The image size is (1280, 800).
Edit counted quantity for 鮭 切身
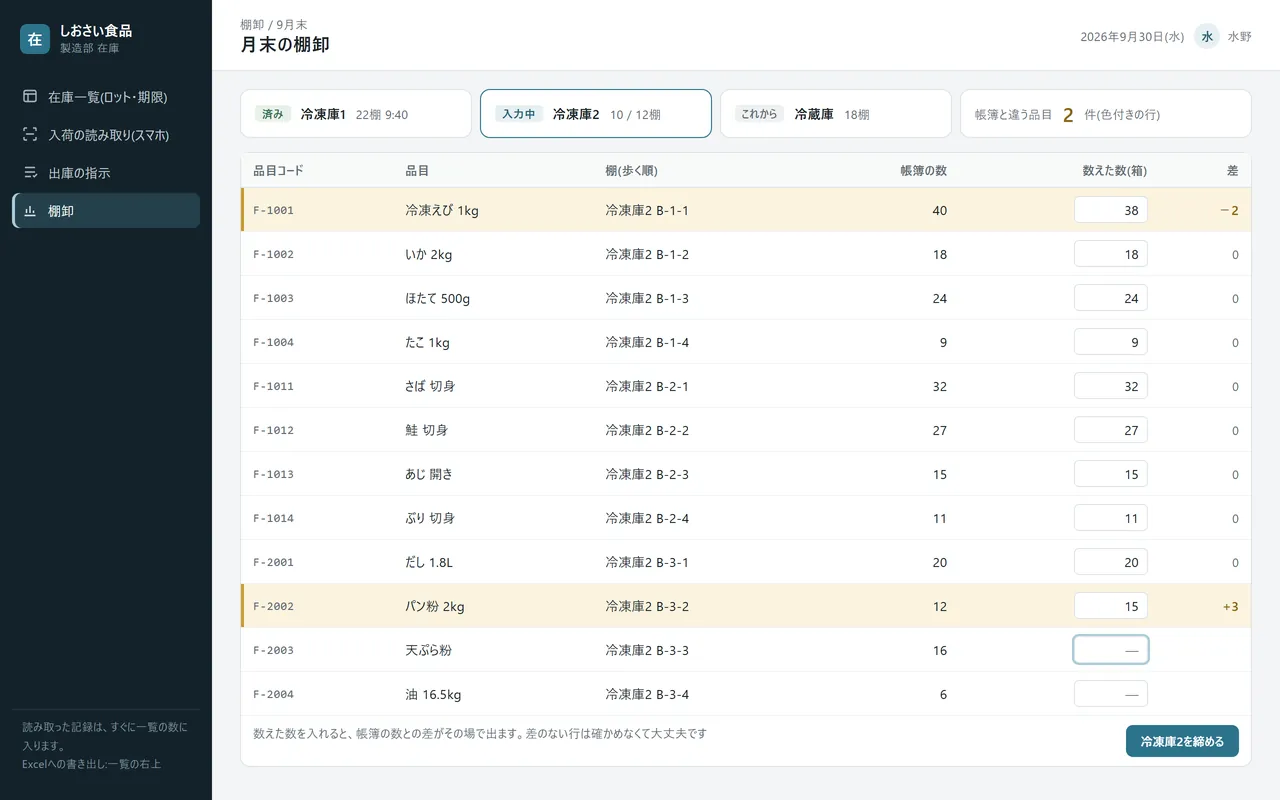point(1111,430)
